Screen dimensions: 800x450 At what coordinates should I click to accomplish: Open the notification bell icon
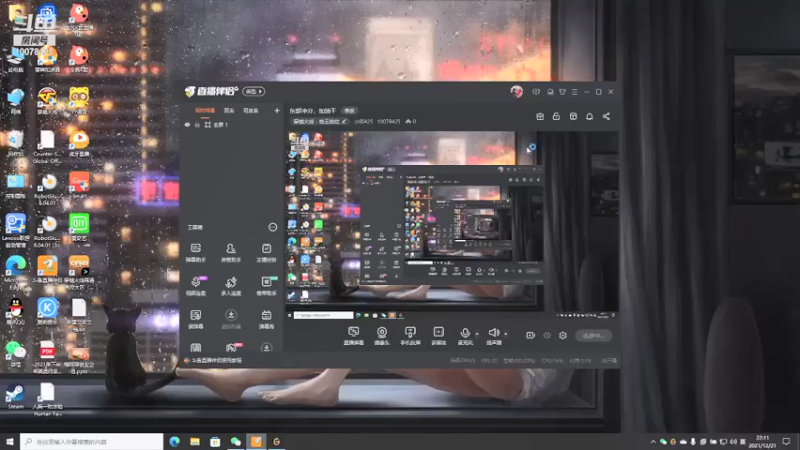pos(589,116)
